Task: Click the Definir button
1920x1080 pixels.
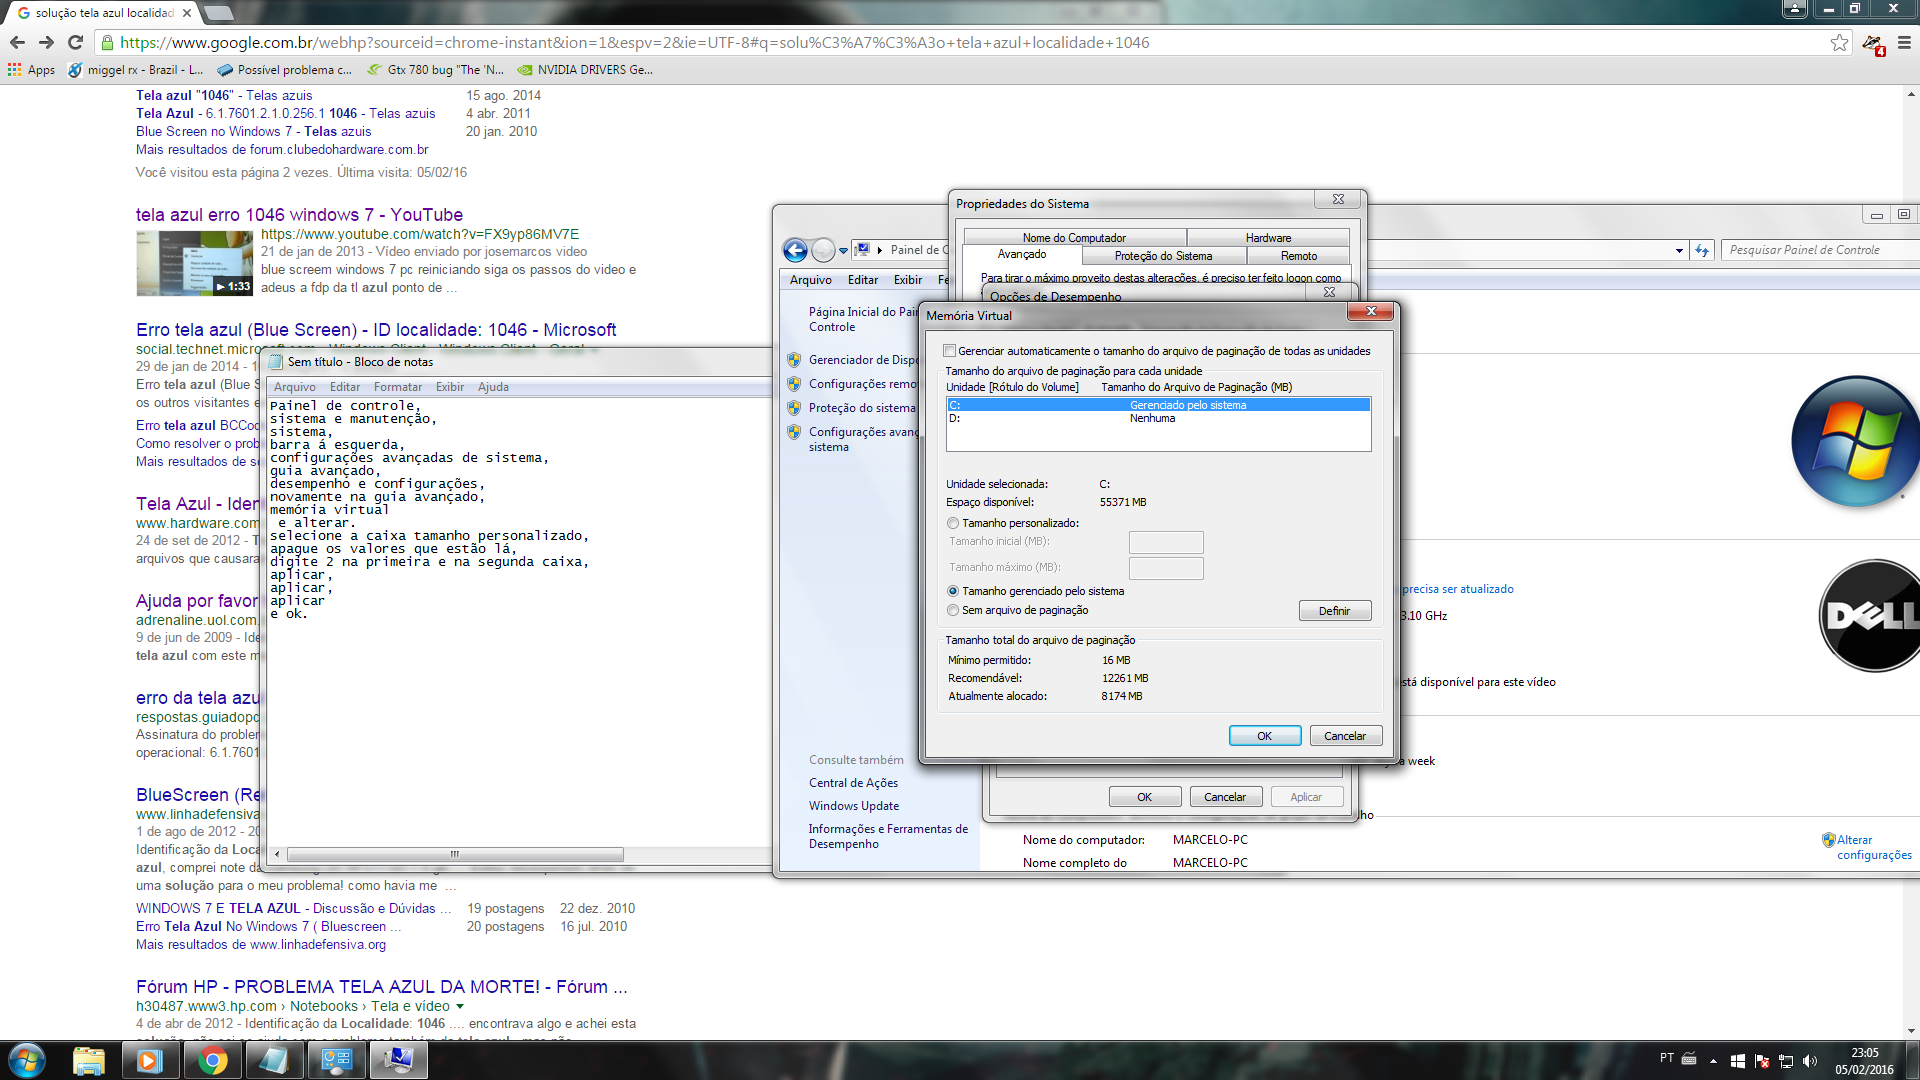Action: pos(1335,611)
